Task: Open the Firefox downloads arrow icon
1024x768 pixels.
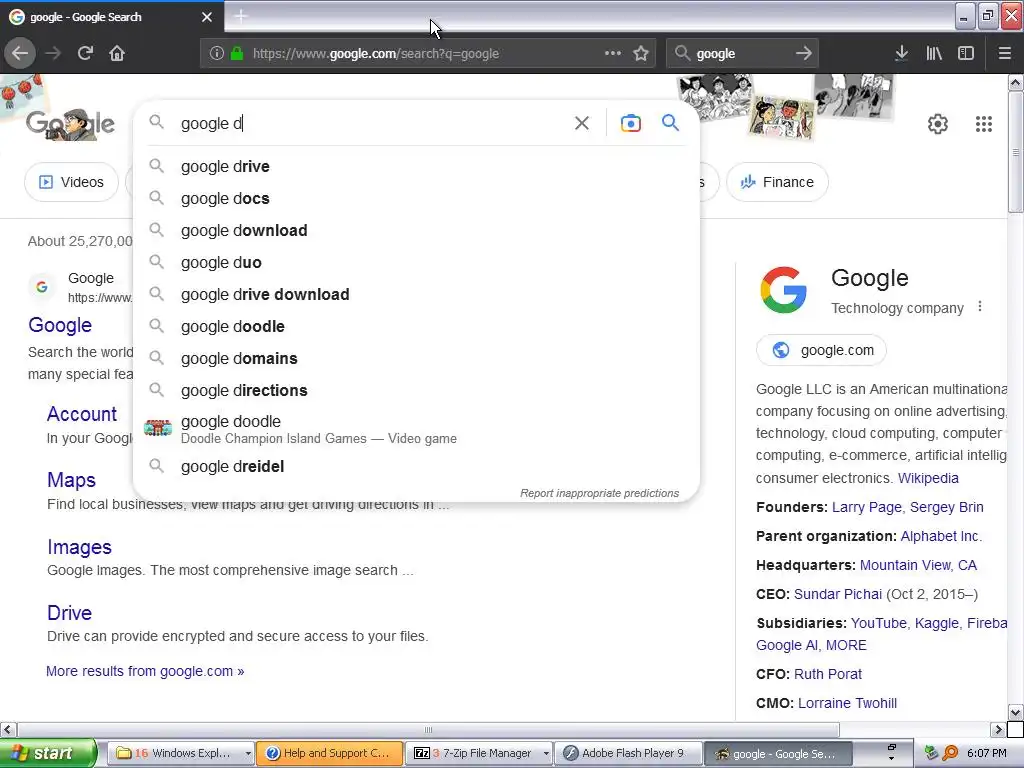Action: point(901,53)
